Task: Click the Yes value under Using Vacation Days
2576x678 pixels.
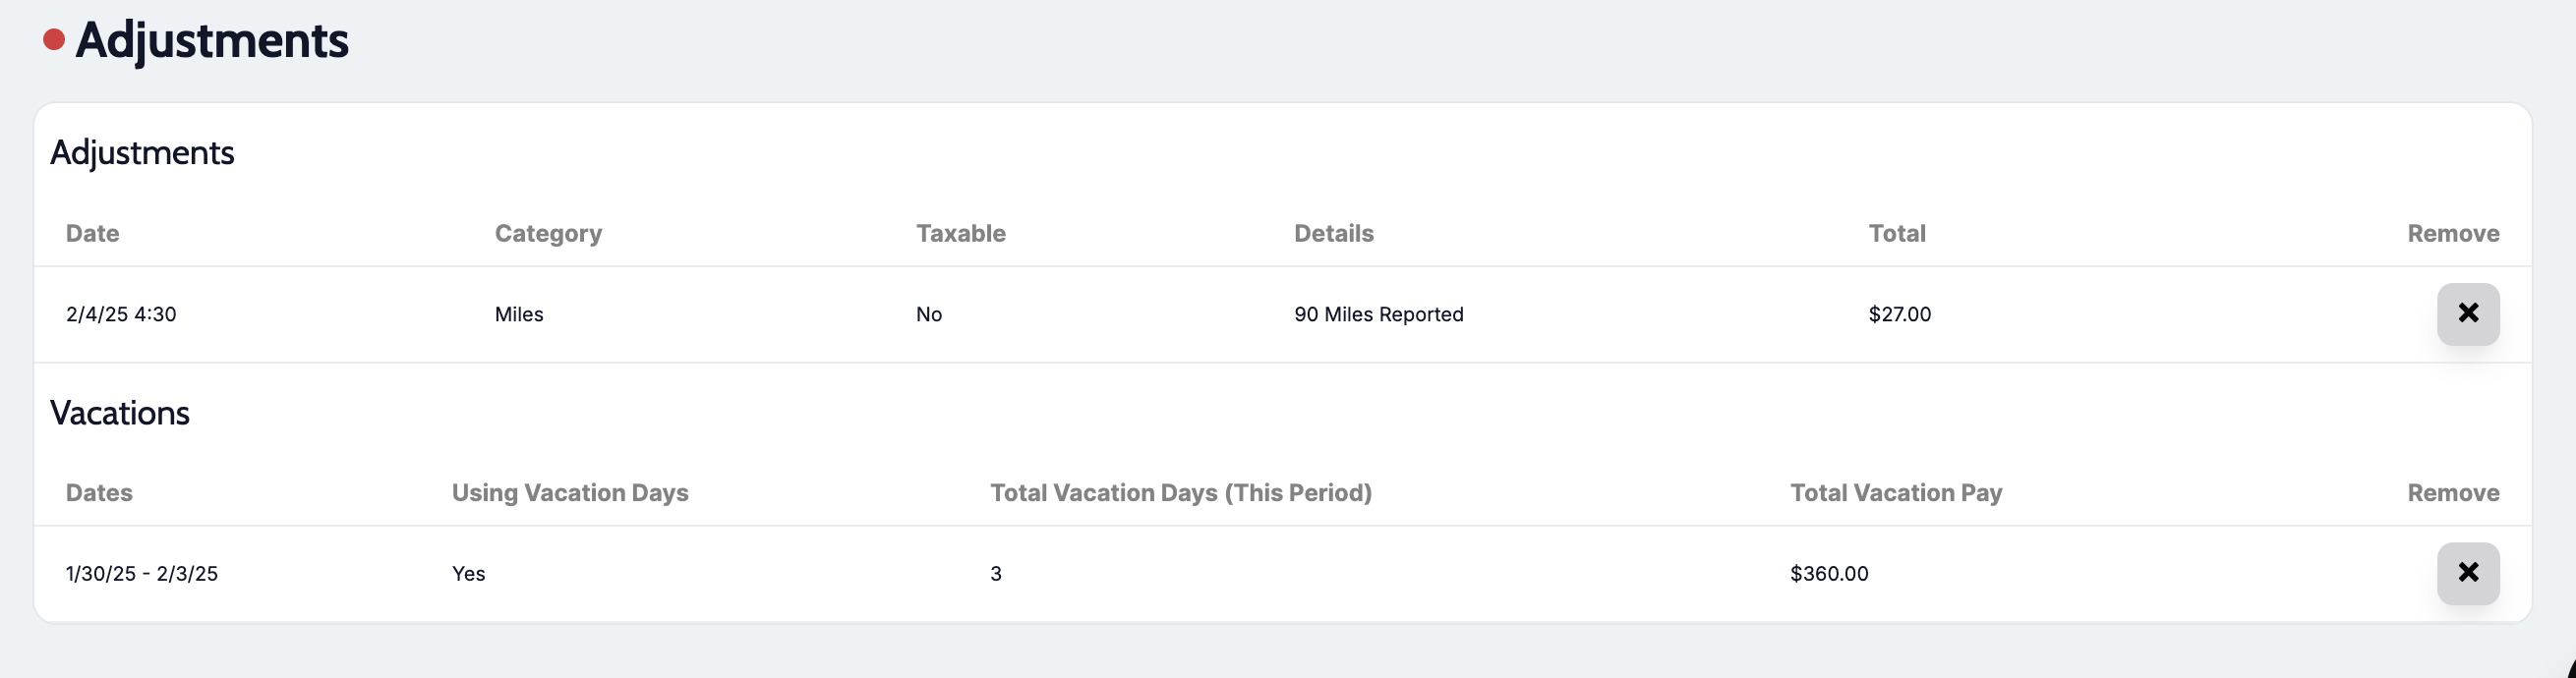Action: click(468, 573)
